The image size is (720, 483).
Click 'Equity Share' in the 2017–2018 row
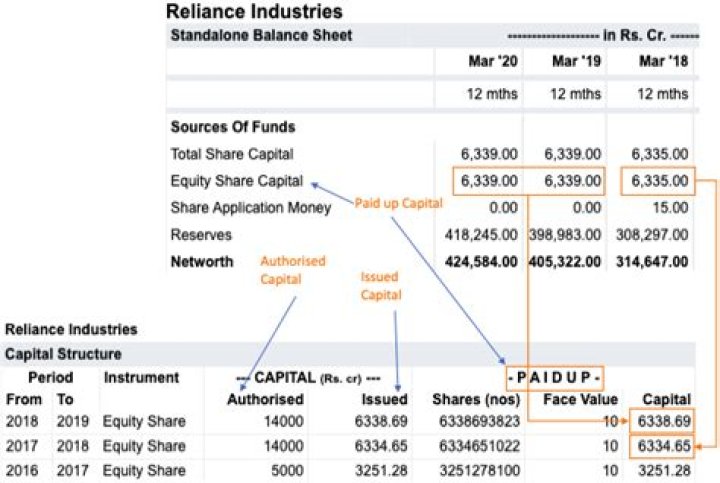pos(144,446)
